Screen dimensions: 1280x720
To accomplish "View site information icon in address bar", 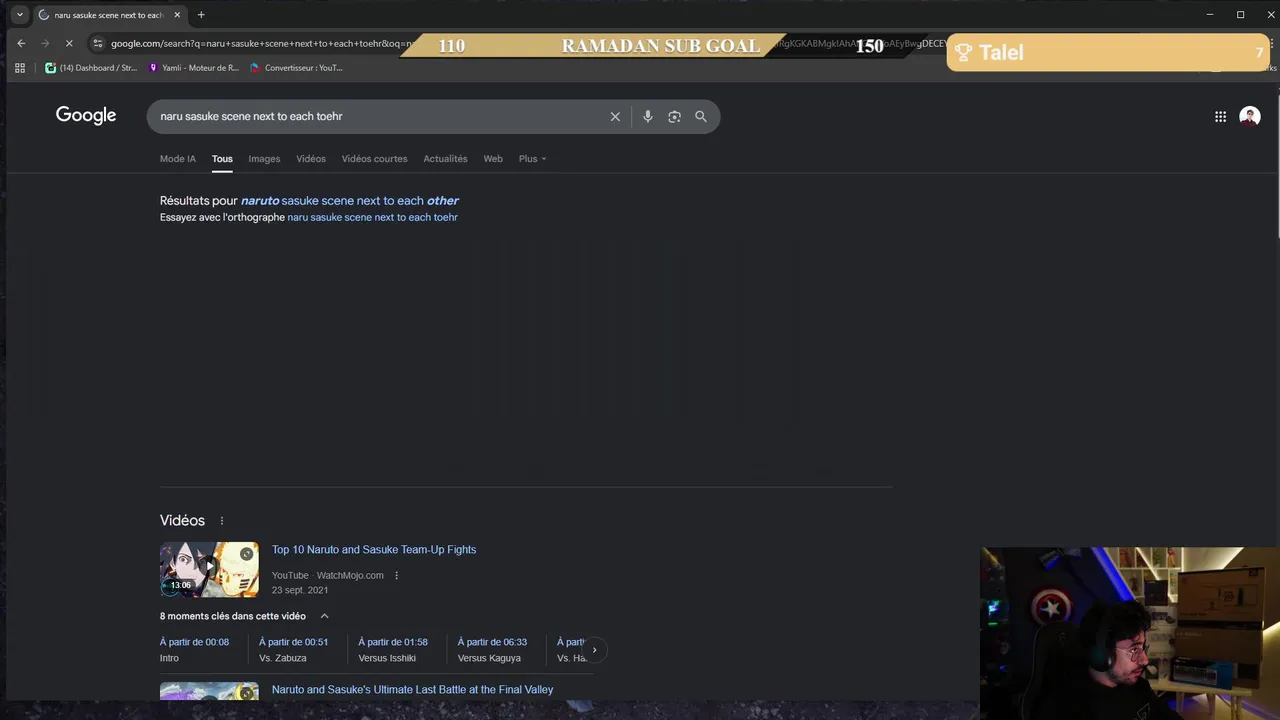I will point(97,43).
